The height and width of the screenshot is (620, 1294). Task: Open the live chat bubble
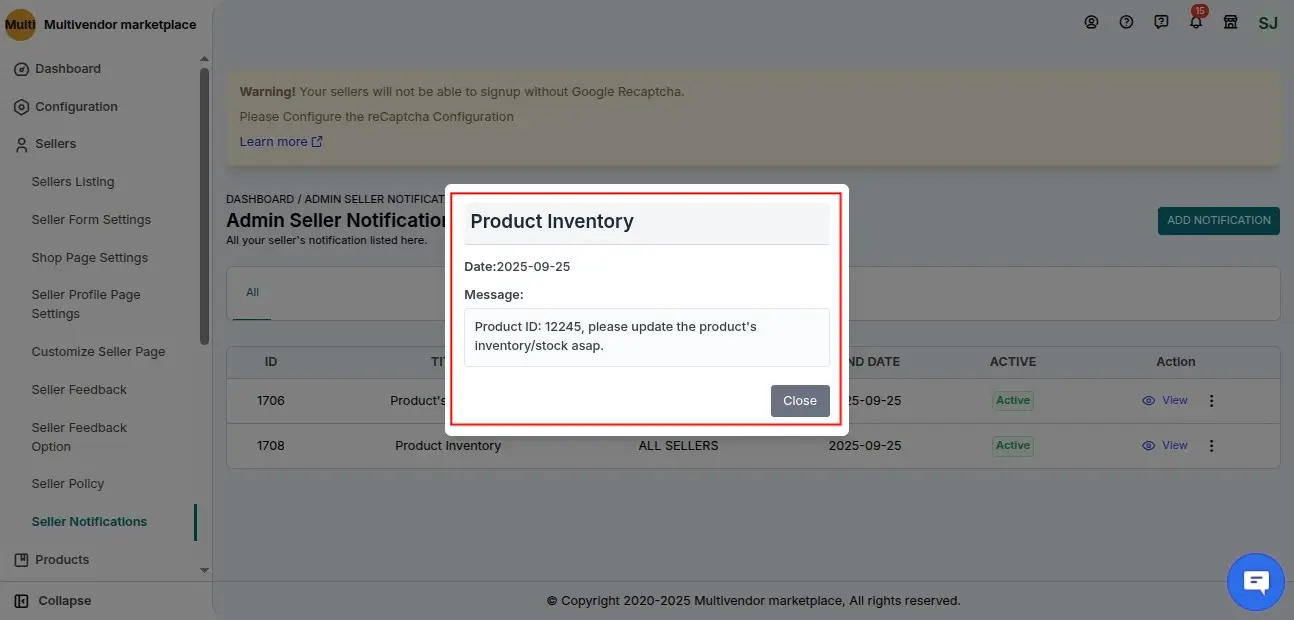(1255, 581)
